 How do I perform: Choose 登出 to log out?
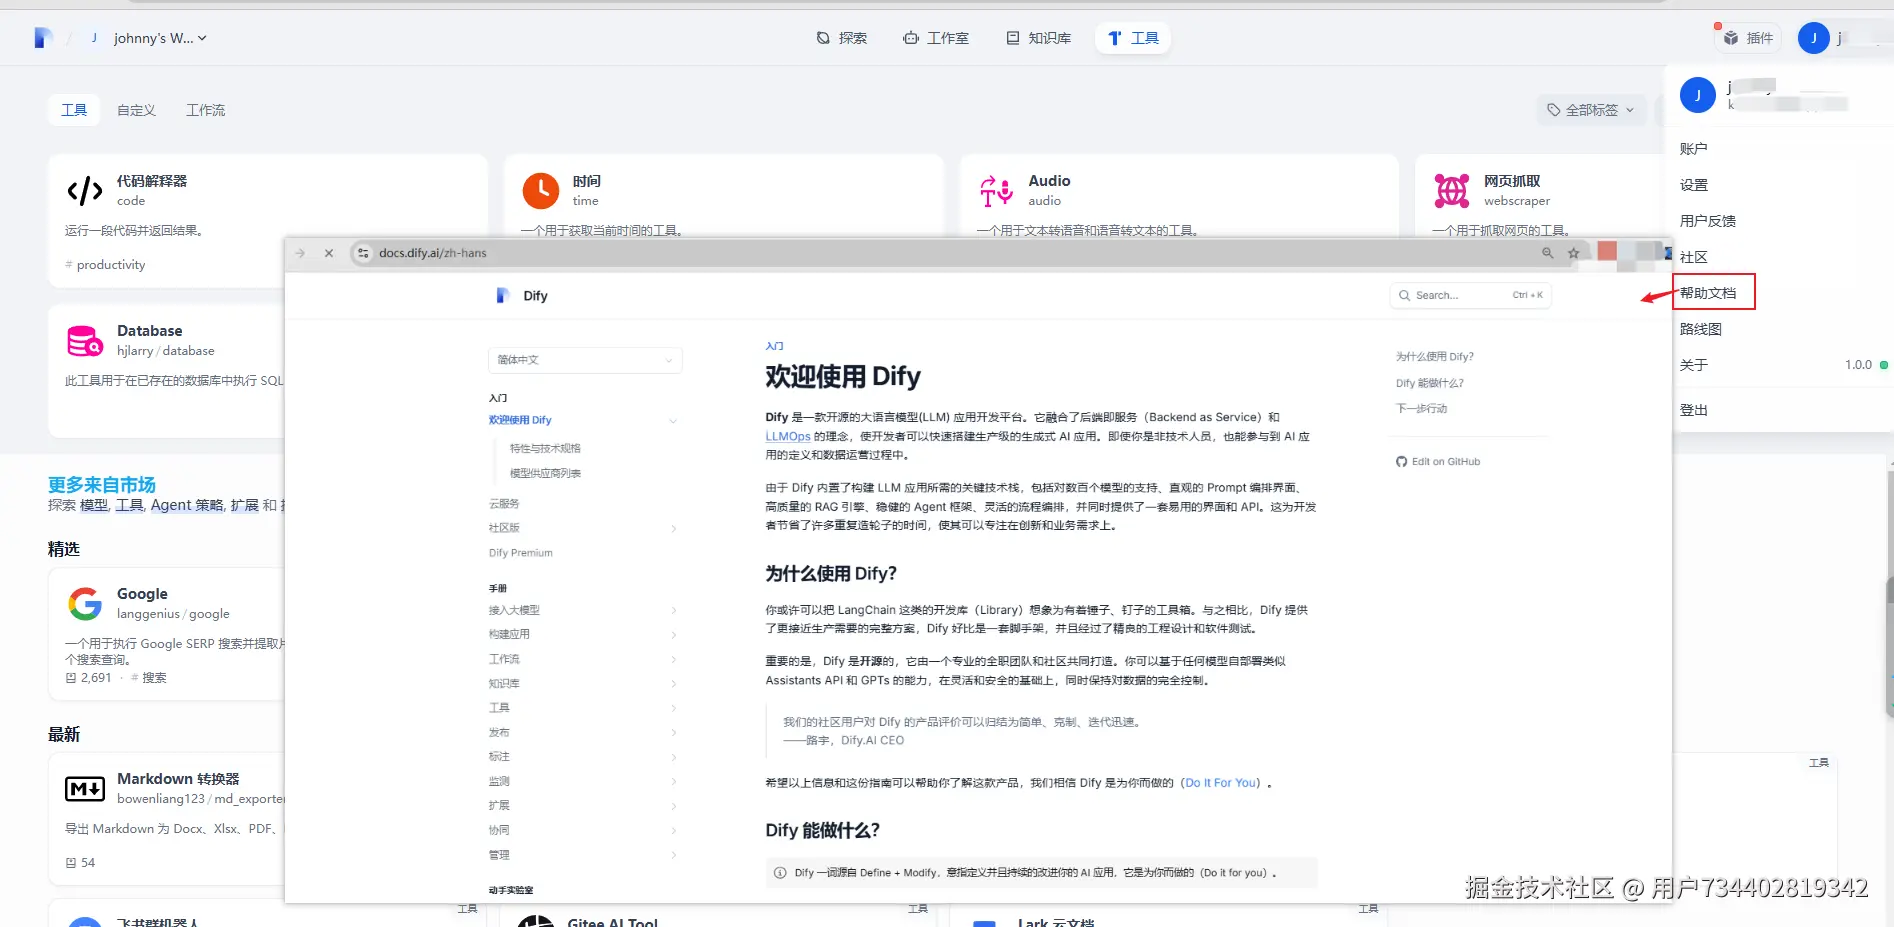click(1693, 410)
